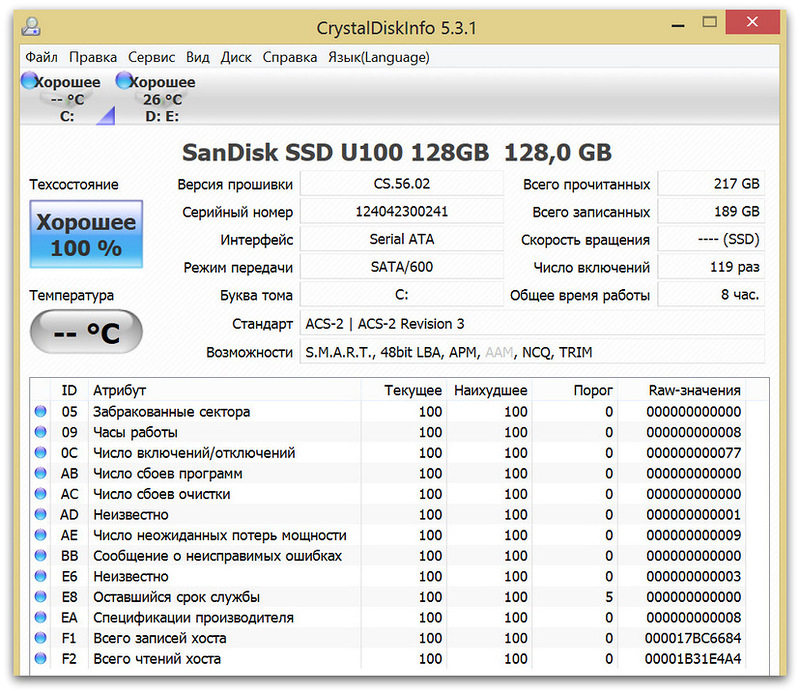Click status orb of row F2 Всего чтений хоста
The image size is (800, 693).
[40, 658]
